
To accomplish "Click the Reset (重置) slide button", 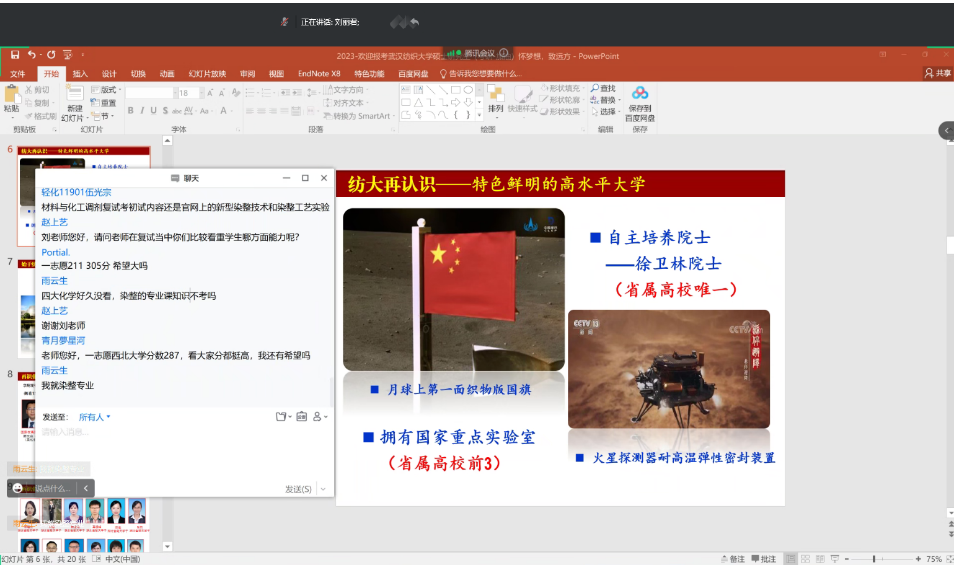I will tap(104, 103).
